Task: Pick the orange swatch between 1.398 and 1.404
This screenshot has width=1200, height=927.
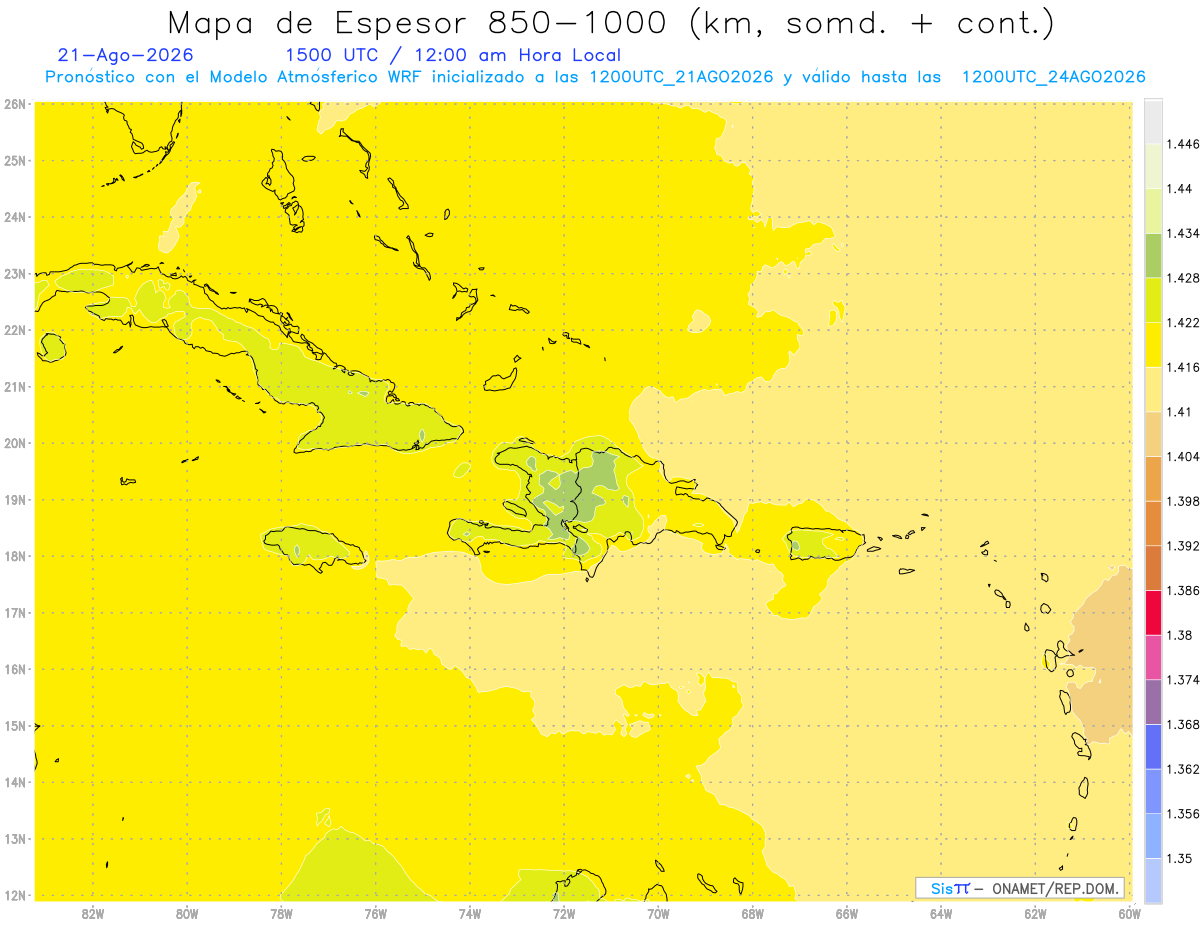Action: click(x=1153, y=478)
